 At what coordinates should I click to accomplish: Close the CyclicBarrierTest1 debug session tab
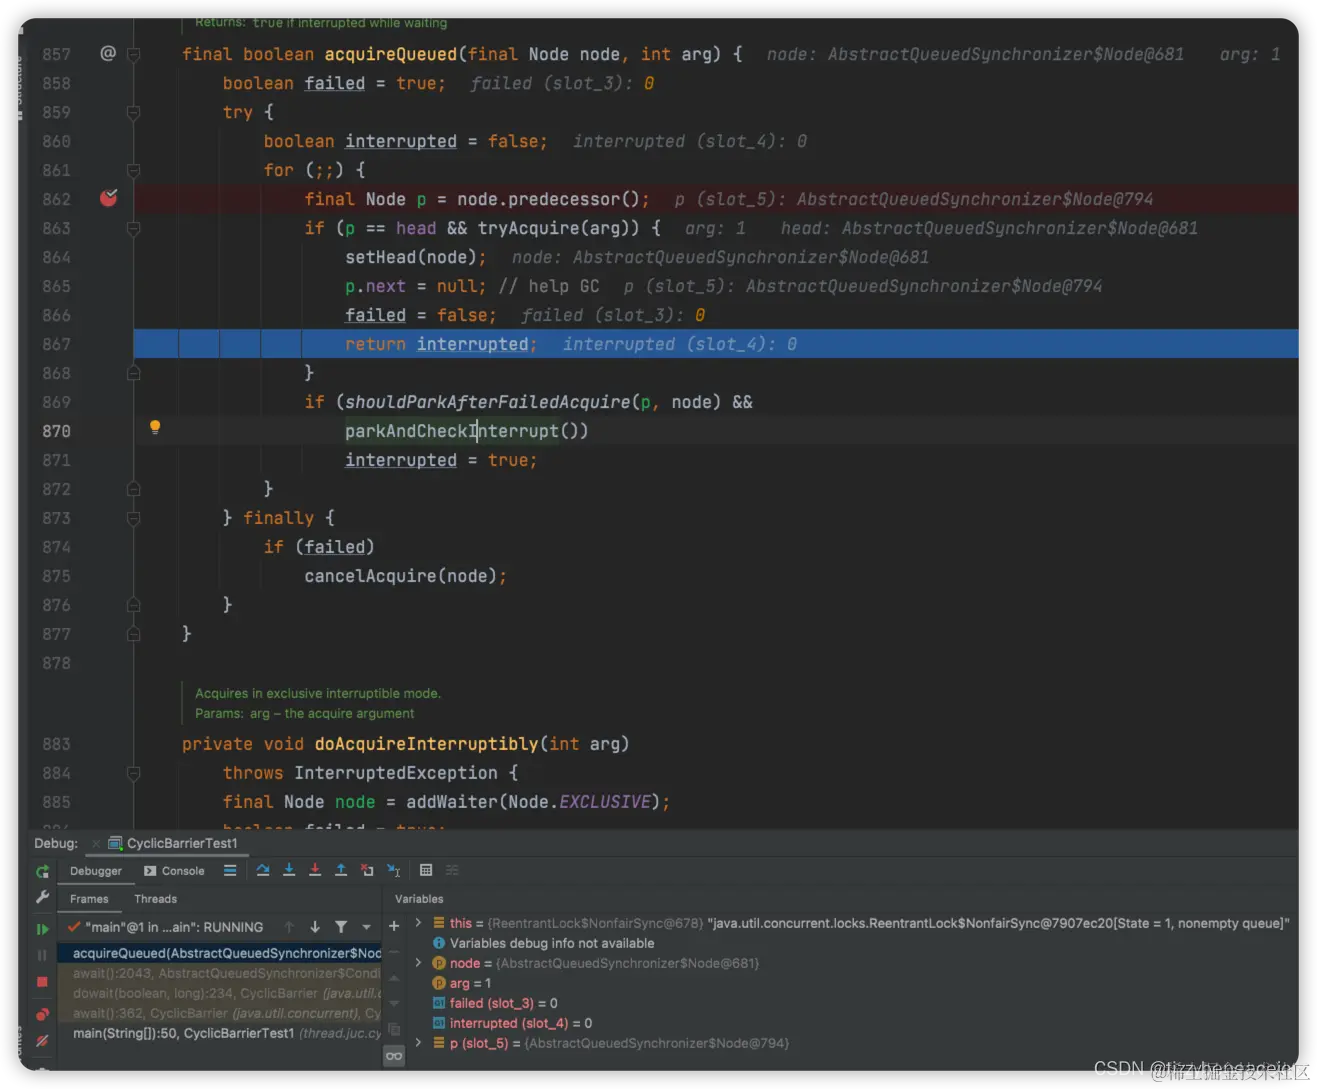(x=96, y=843)
